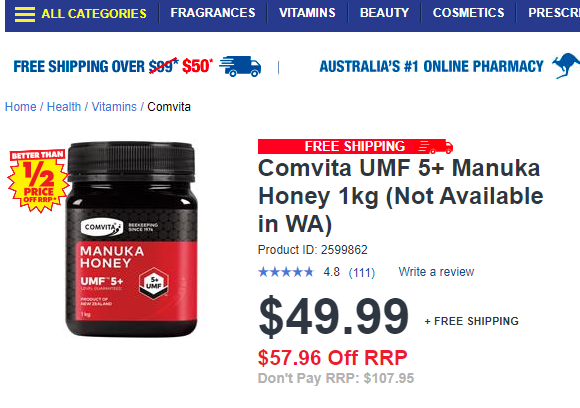Open the COSMETICS menu
580x408 pixels.
(468, 13)
